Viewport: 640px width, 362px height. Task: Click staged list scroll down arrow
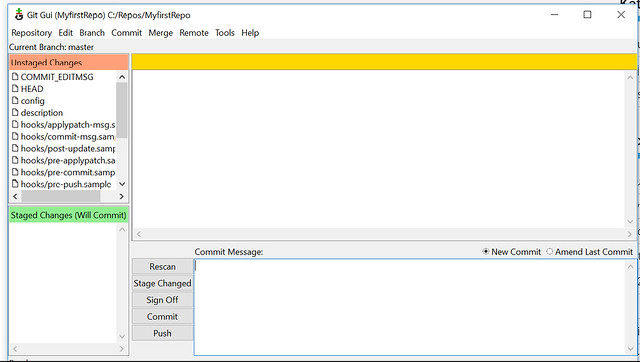coord(122,336)
